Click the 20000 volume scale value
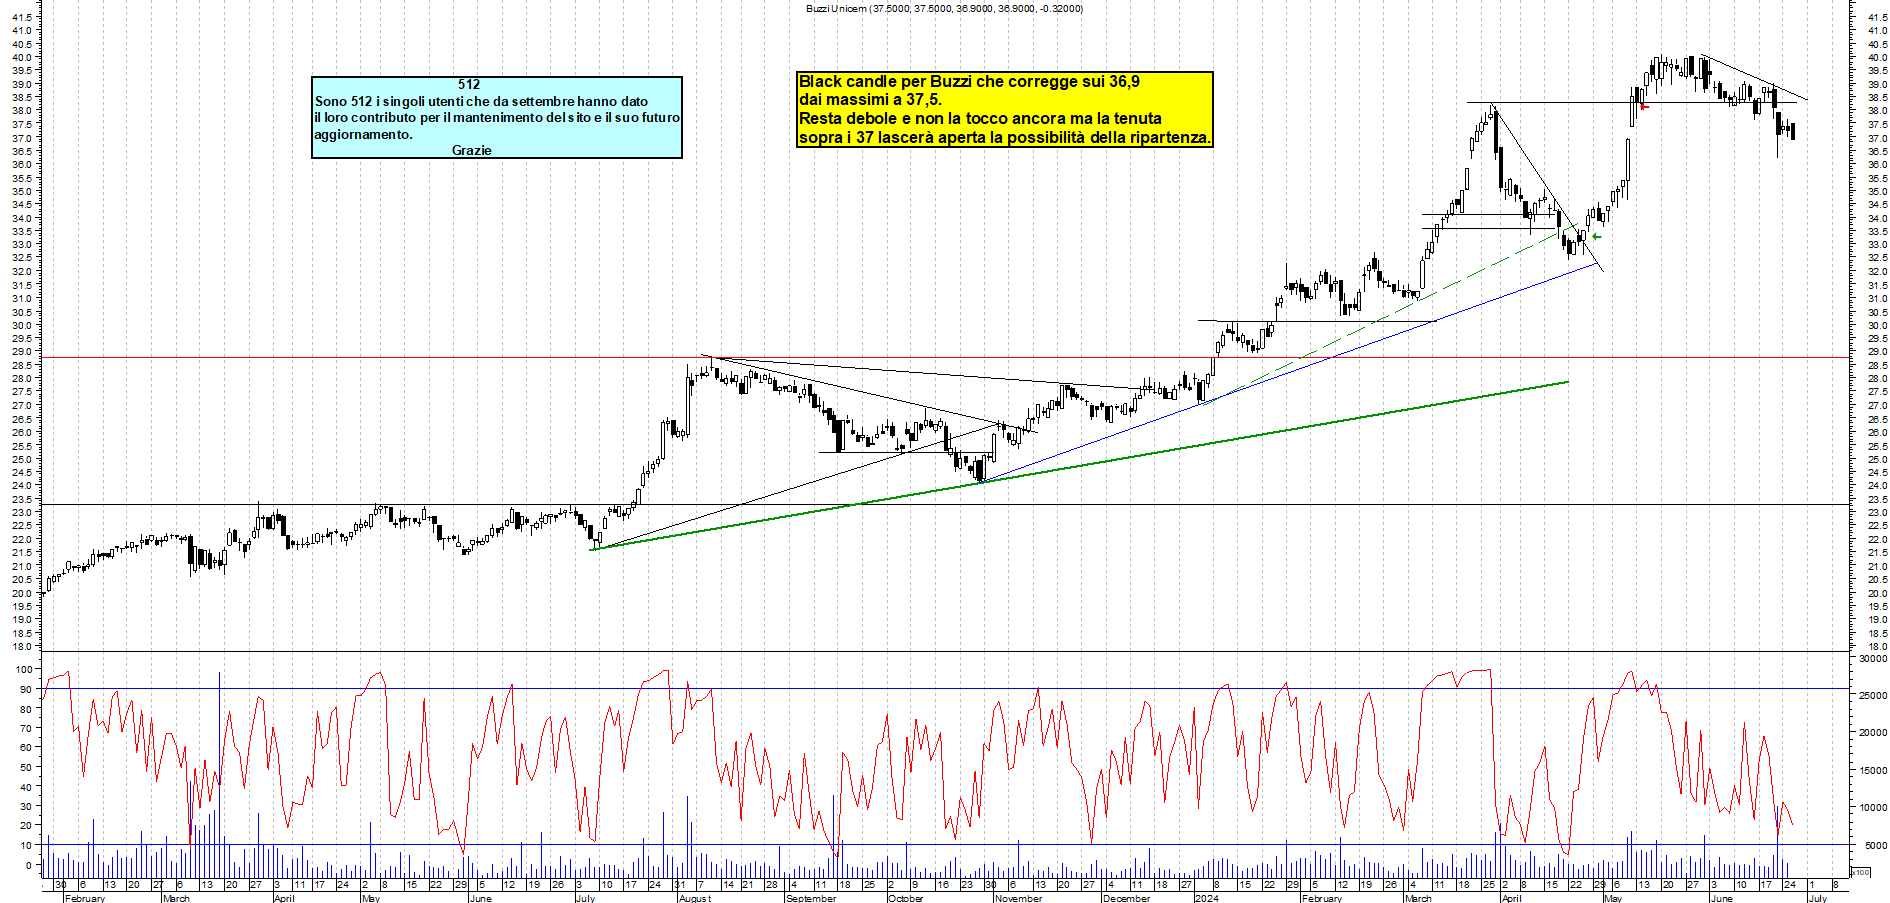This screenshot has width=1890, height=903. [x=1872, y=733]
